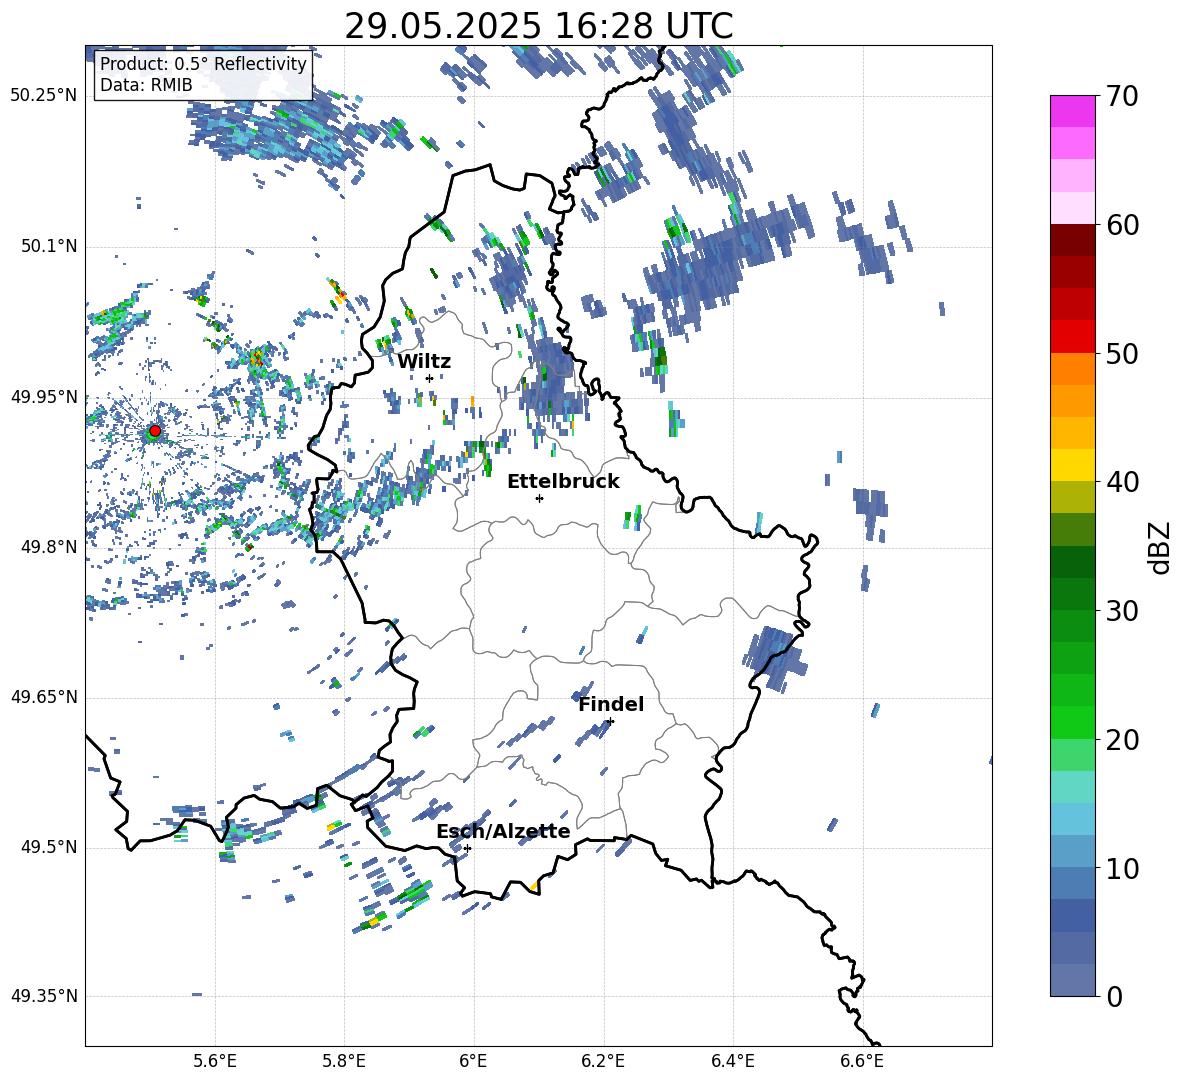Click the 5.6°E longitude label
This screenshot has height=1081, width=1184.
pyautogui.click(x=215, y=1061)
